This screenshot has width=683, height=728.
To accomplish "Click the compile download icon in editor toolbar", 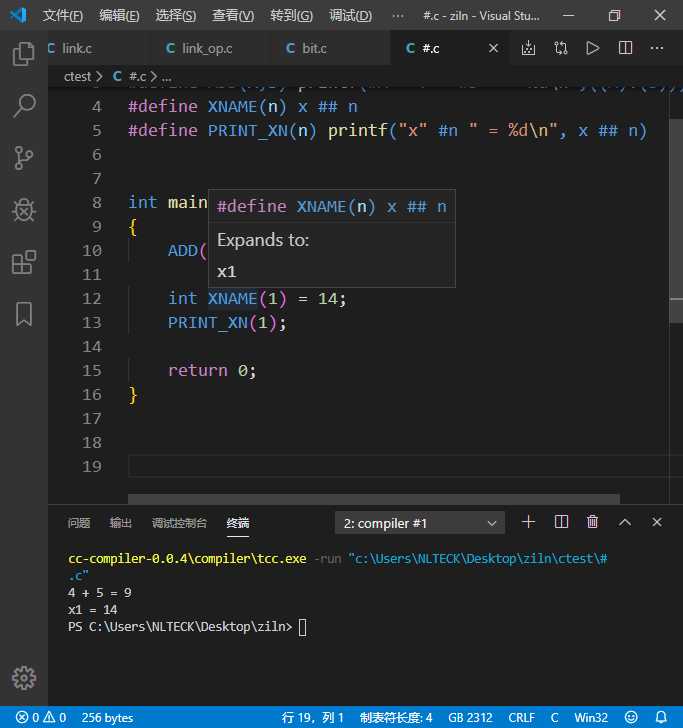I will click(x=528, y=48).
